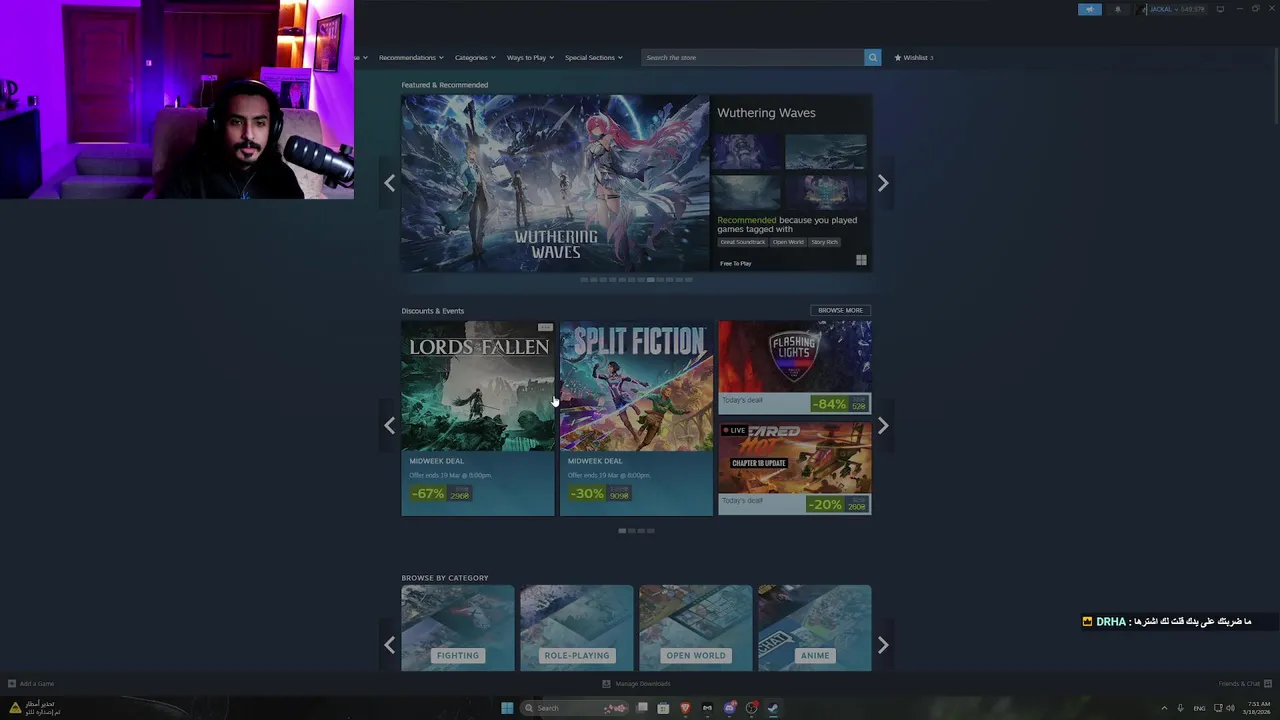Image resolution: width=1280 pixels, height=720 pixels.
Task: Click the BROWSE MORE button
Action: point(840,310)
